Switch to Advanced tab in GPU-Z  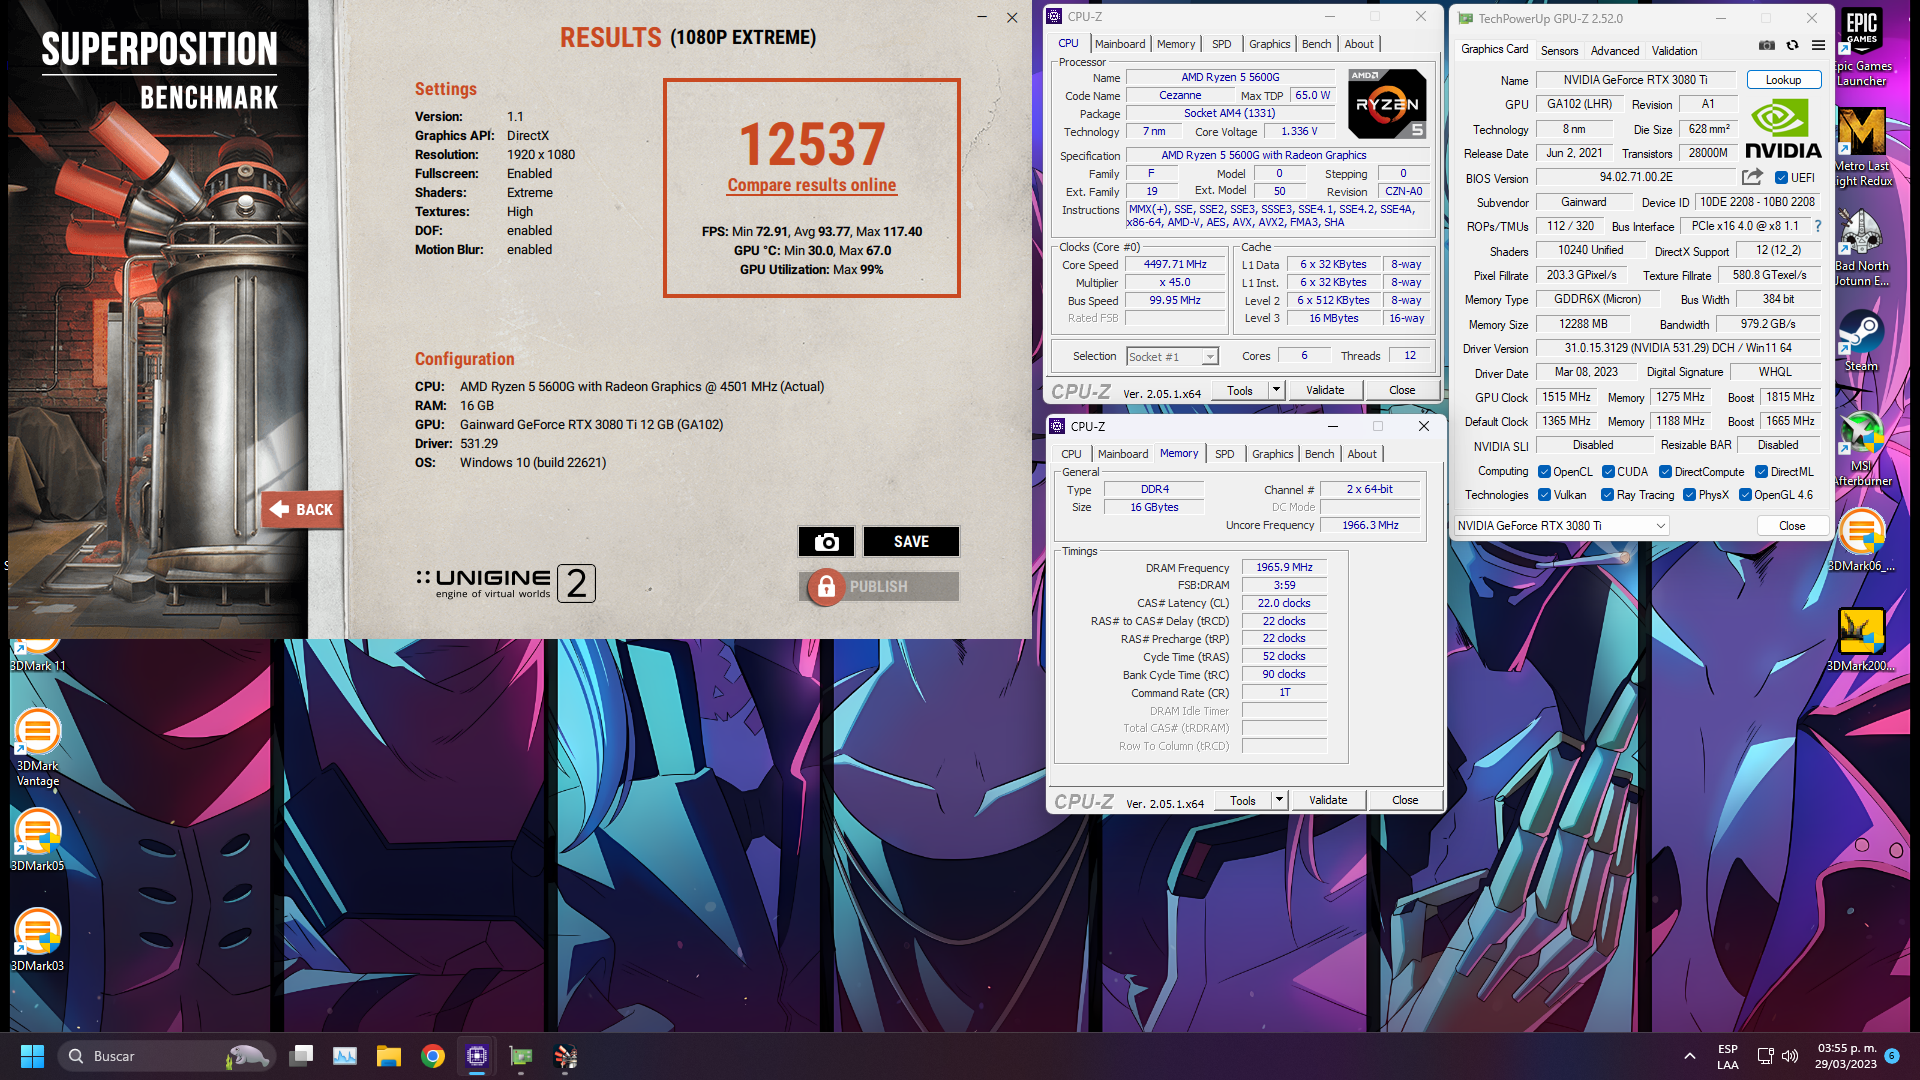click(1614, 51)
